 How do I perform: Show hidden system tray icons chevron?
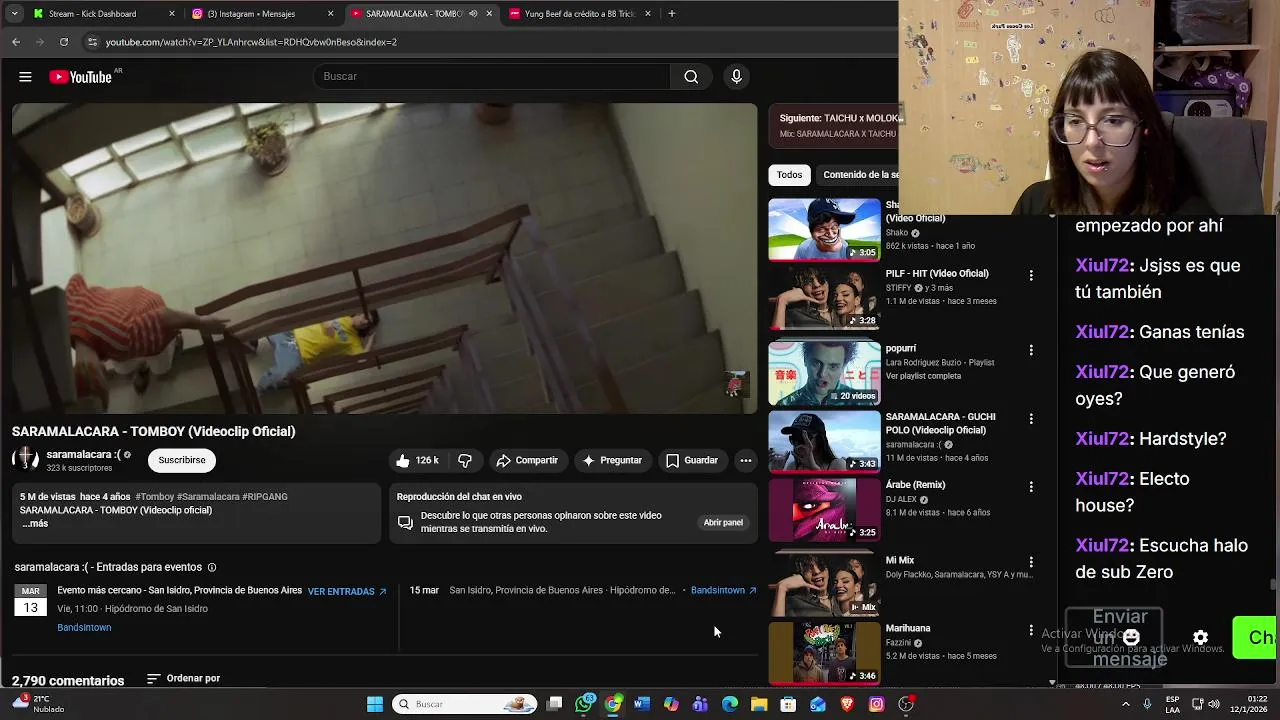1126,704
